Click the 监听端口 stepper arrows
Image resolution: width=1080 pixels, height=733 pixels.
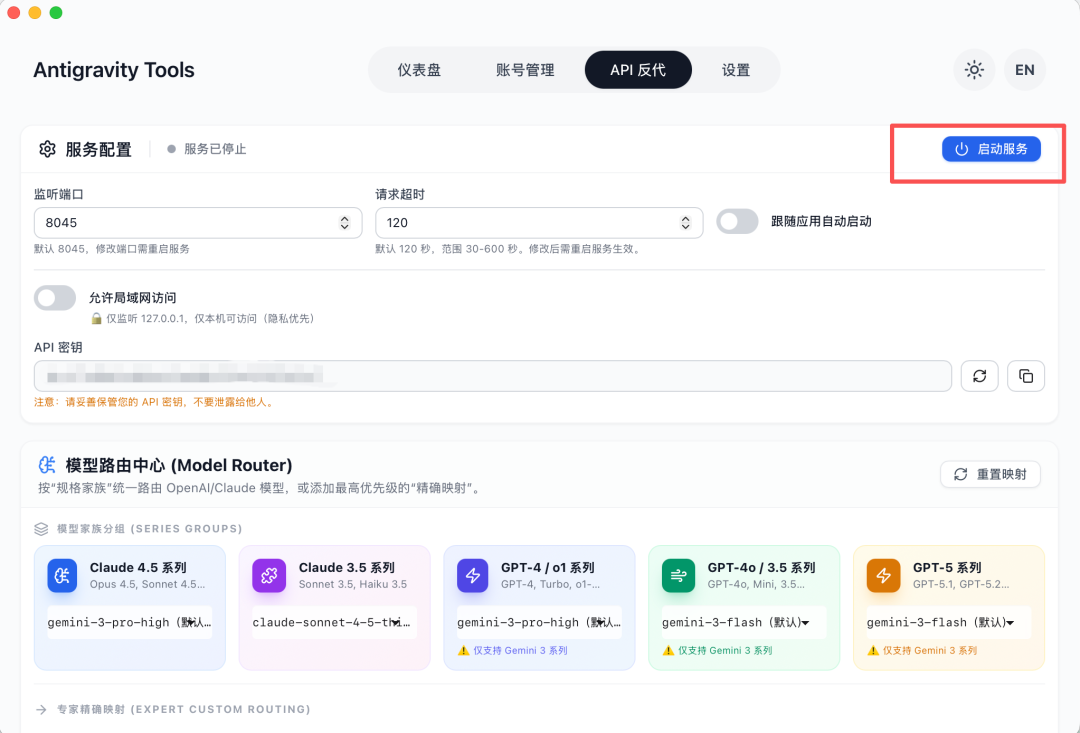click(345, 223)
